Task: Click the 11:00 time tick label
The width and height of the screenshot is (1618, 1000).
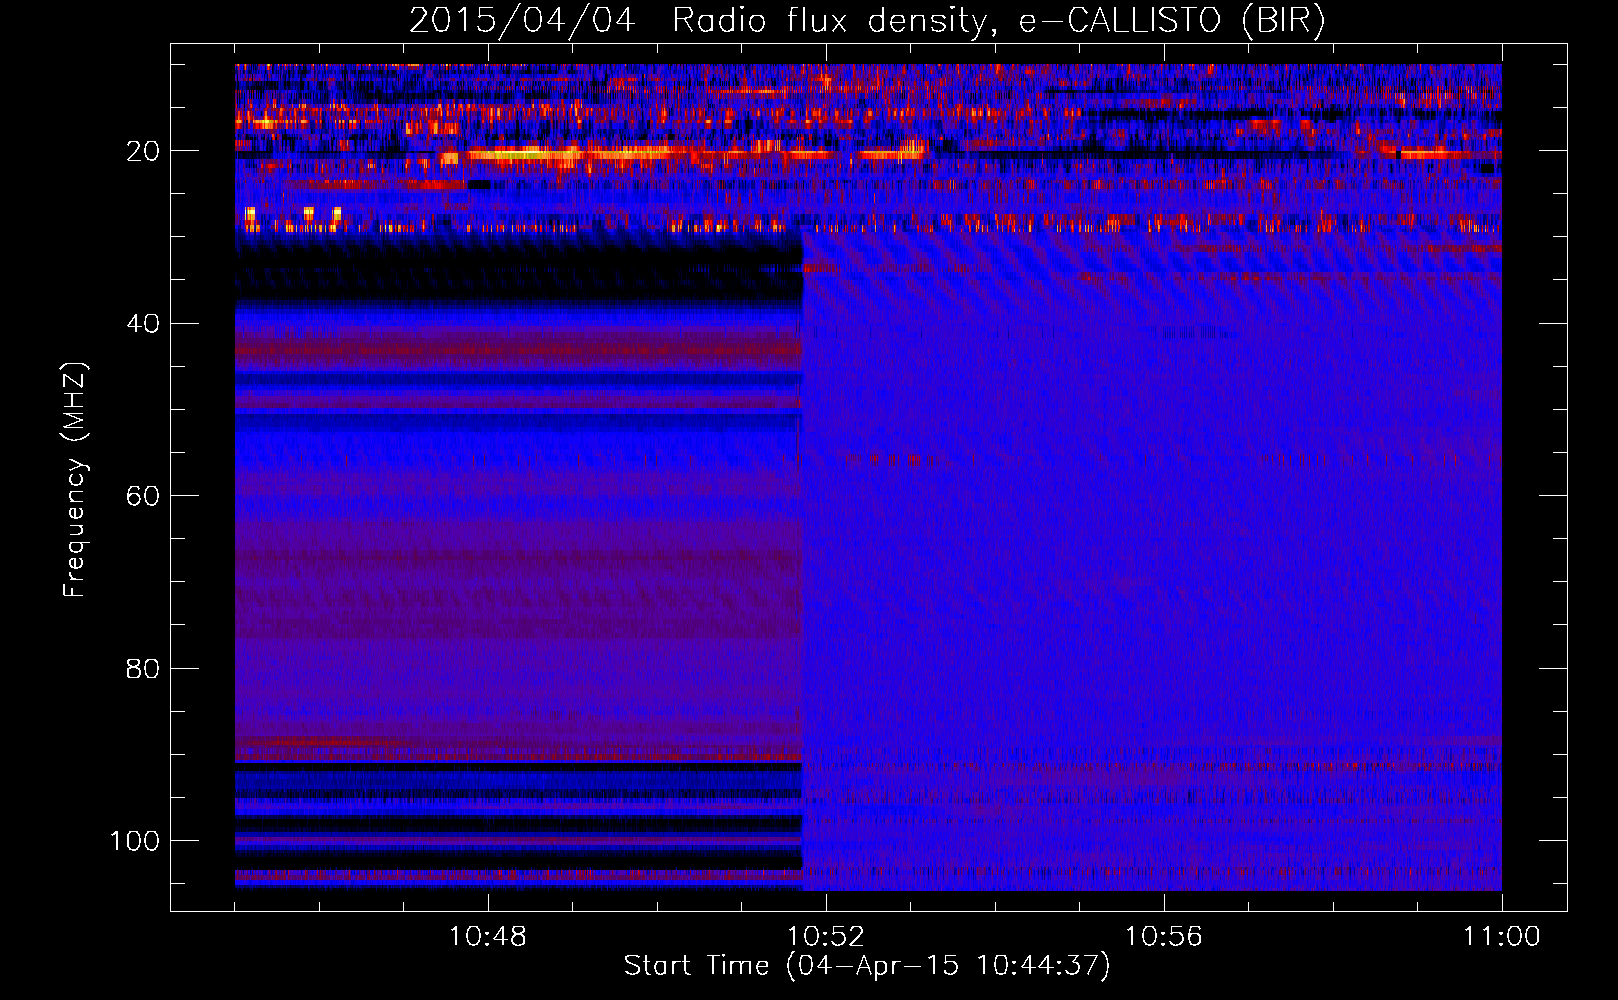Action: 1502,937
